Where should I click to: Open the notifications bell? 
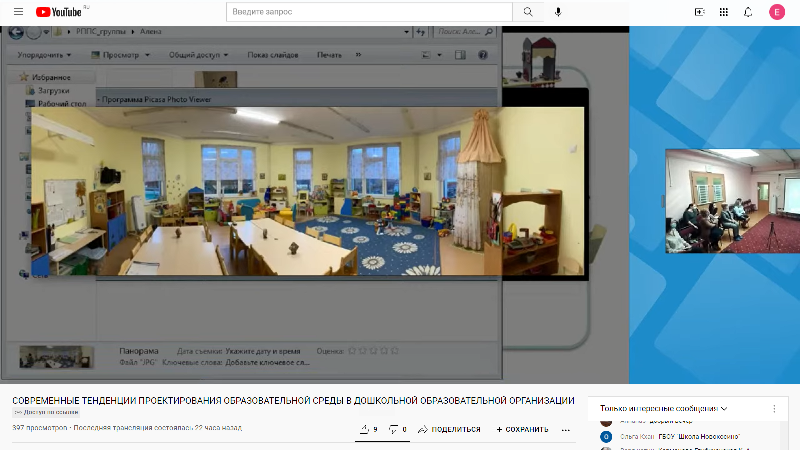click(x=748, y=12)
